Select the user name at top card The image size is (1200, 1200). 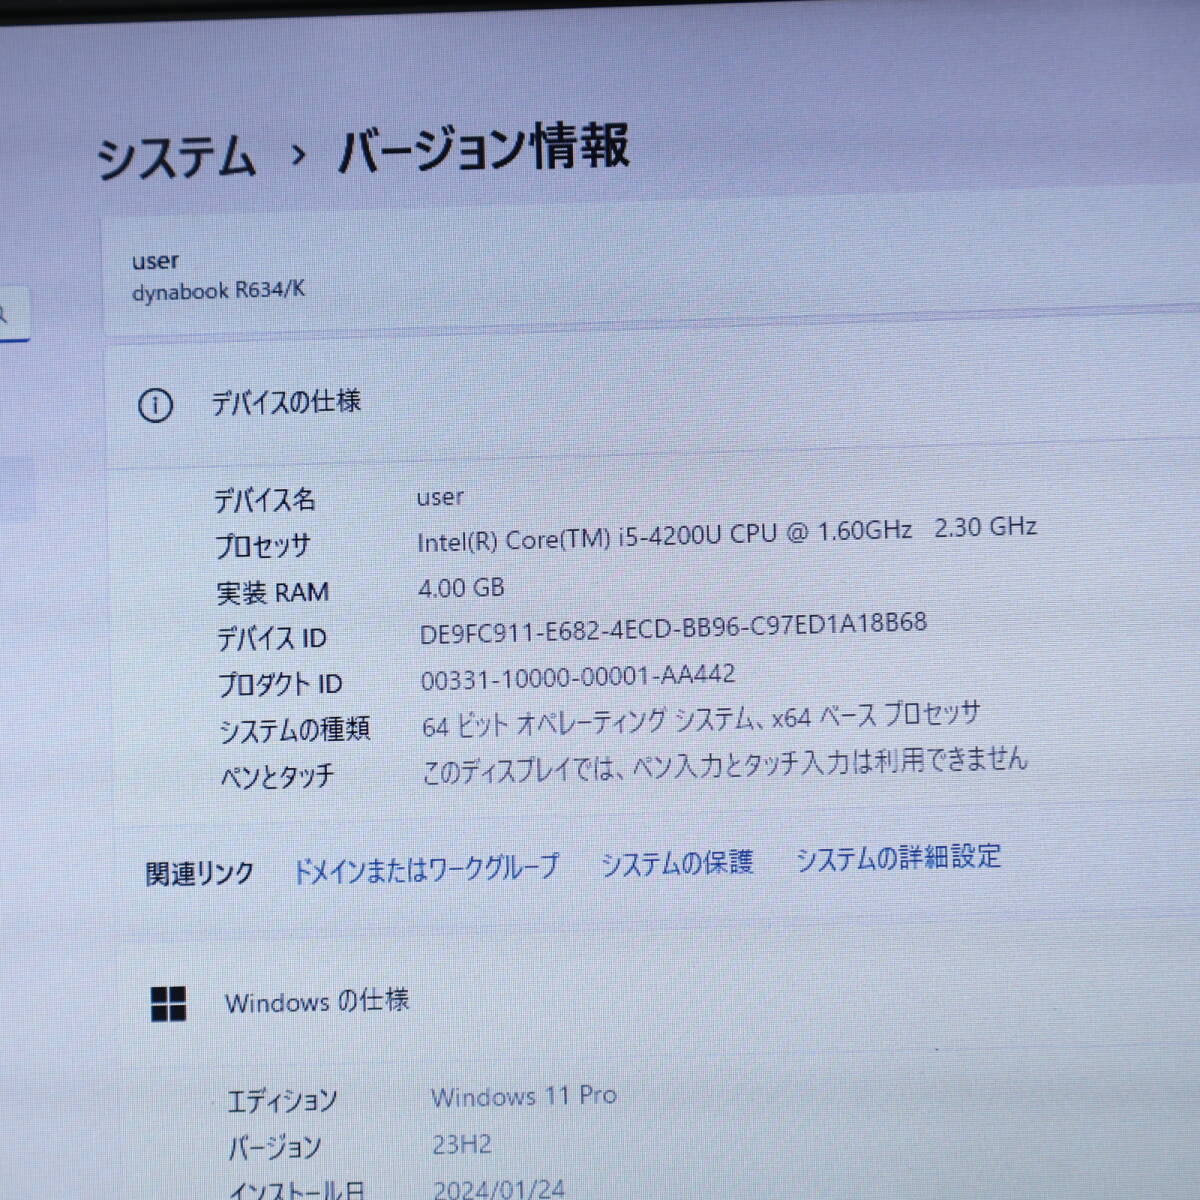click(x=155, y=261)
